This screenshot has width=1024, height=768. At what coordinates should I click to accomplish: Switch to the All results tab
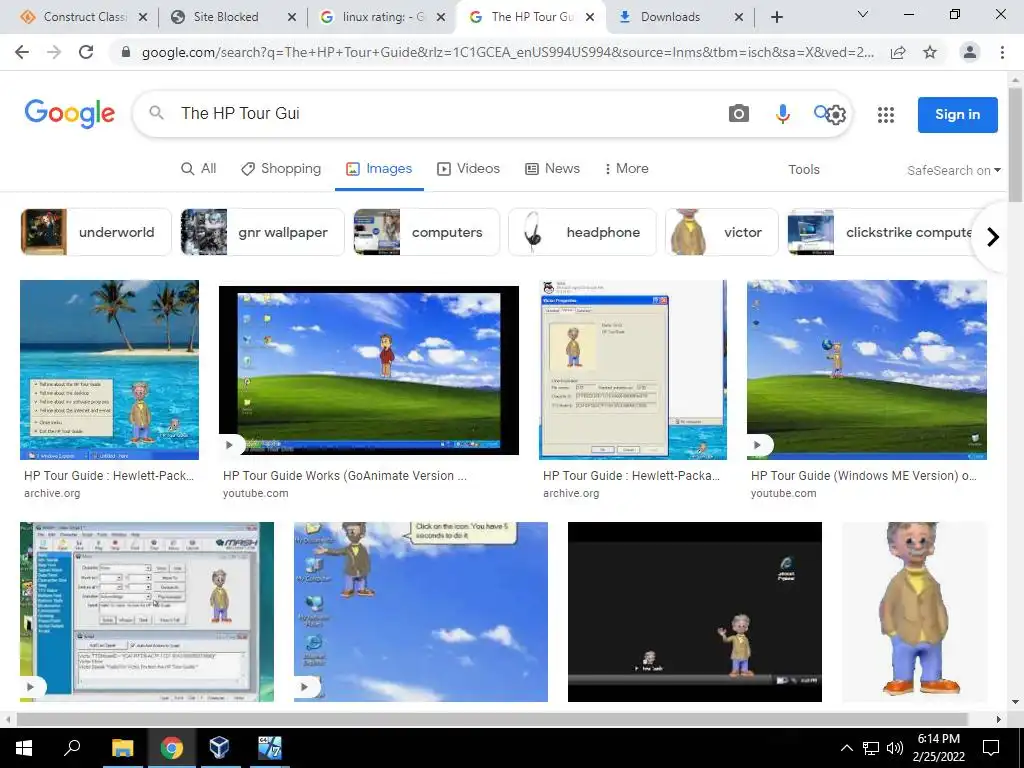click(x=199, y=168)
